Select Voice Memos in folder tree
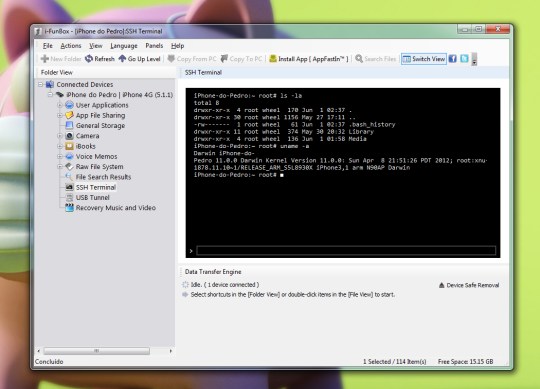The width and height of the screenshot is (540, 389). pyautogui.click(x=96, y=157)
